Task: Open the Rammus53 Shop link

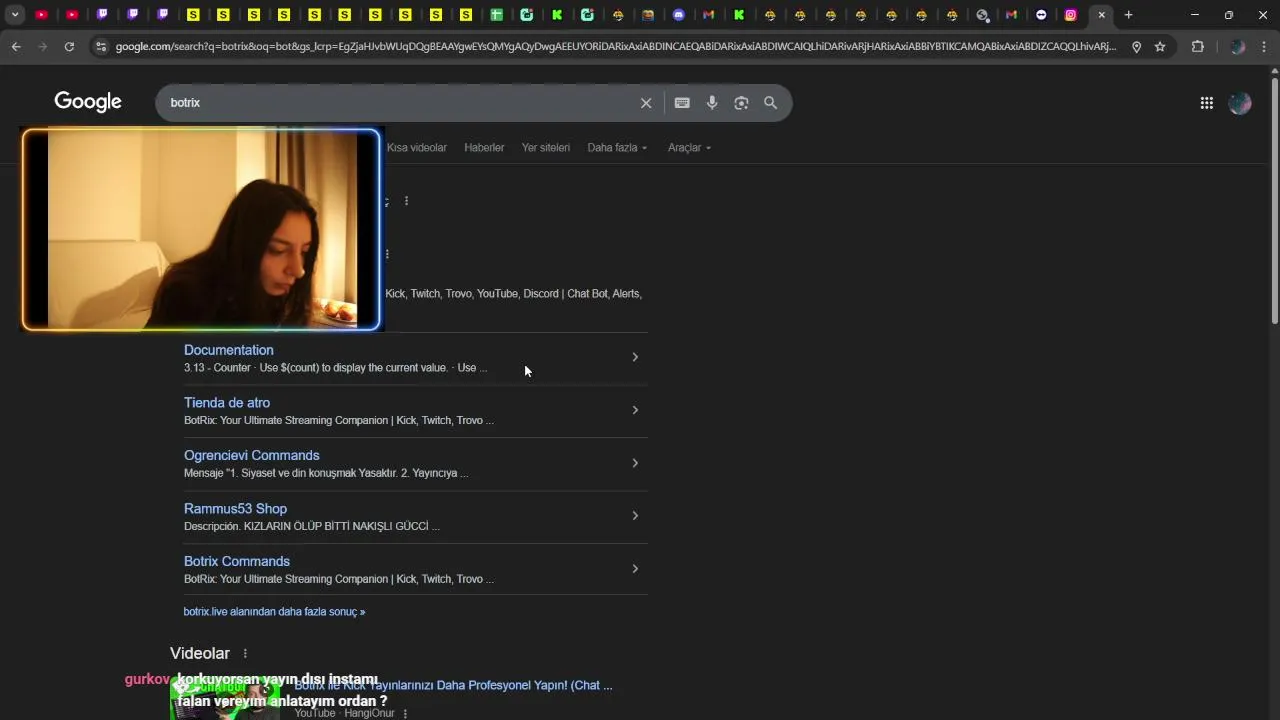Action: (x=235, y=509)
